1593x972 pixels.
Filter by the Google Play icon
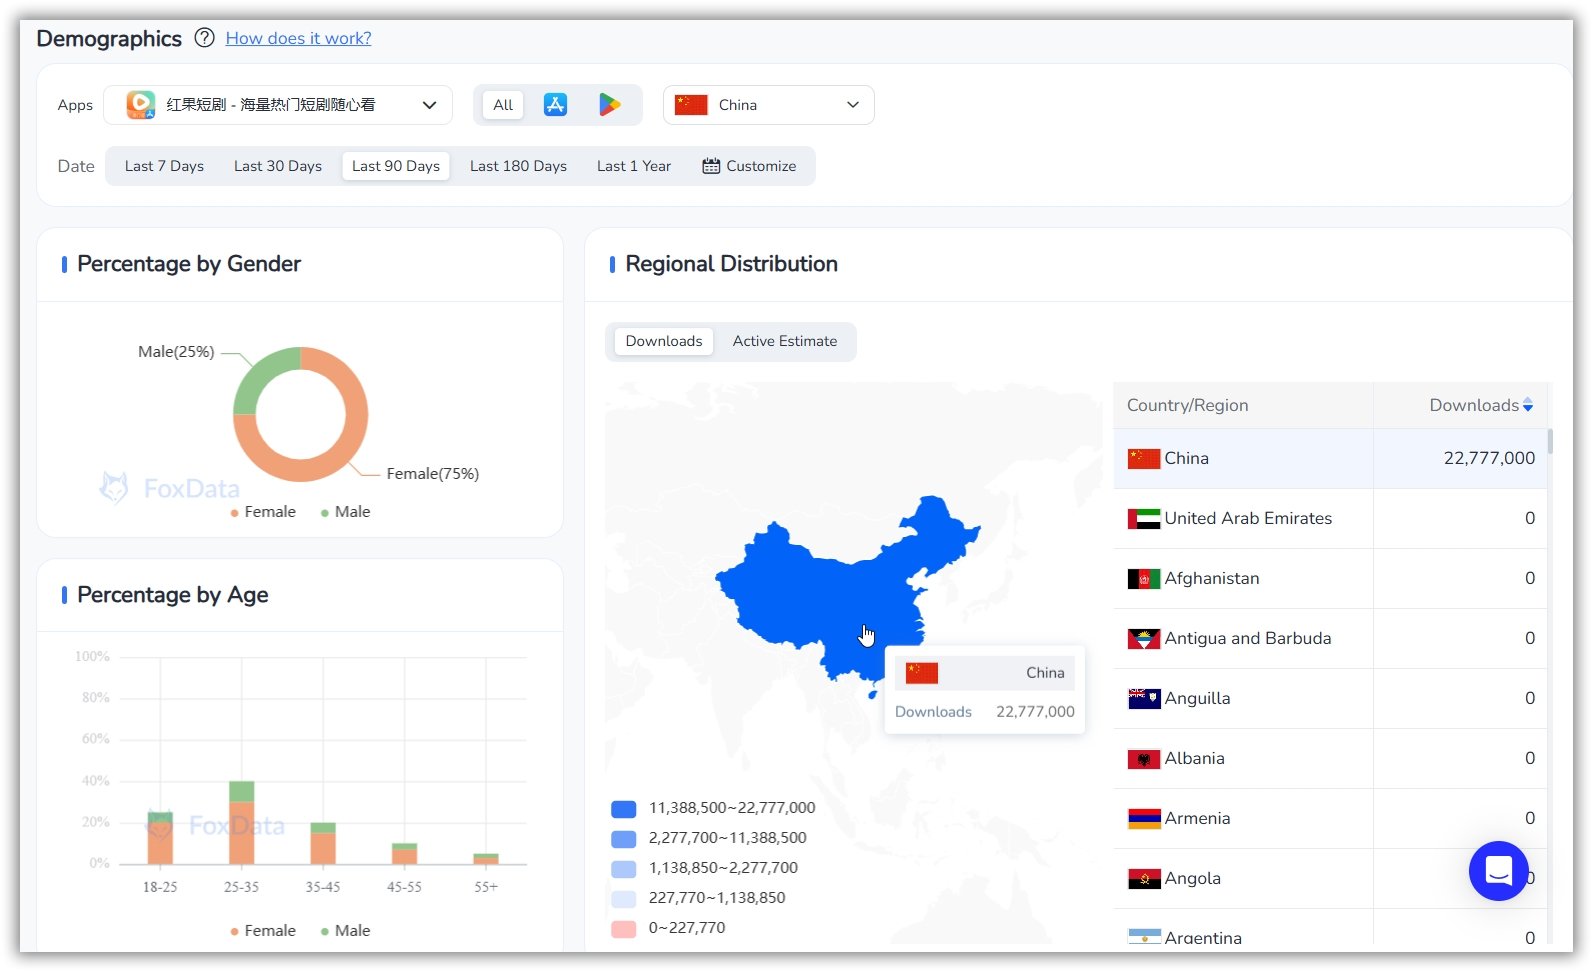(609, 105)
